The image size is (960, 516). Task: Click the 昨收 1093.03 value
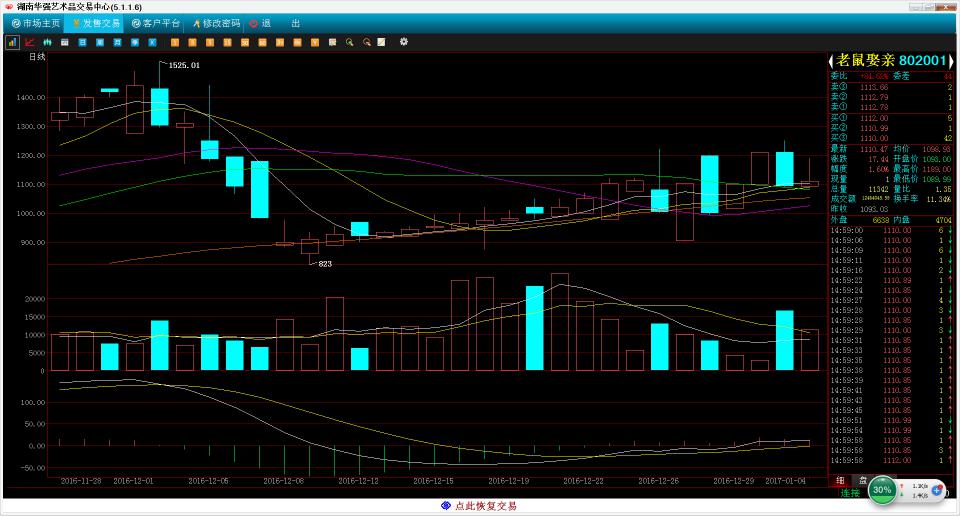(874, 209)
